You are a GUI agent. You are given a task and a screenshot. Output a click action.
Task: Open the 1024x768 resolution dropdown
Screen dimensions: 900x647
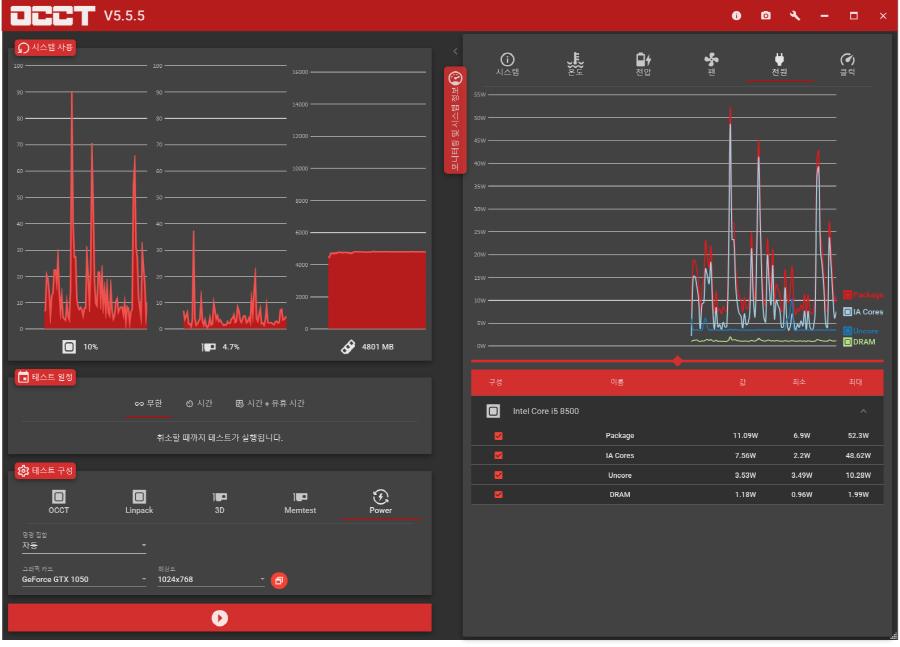point(211,579)
